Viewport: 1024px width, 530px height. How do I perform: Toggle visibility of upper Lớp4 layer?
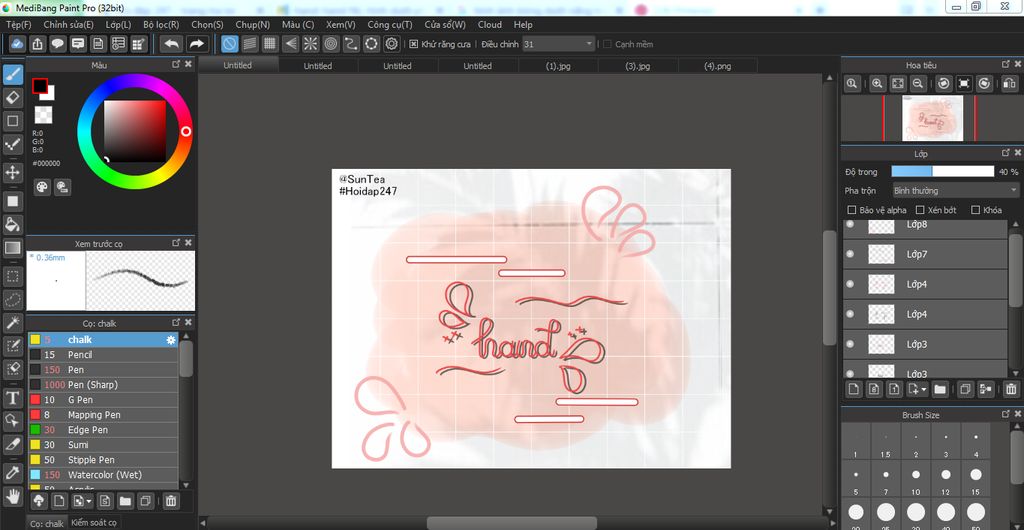850,284
